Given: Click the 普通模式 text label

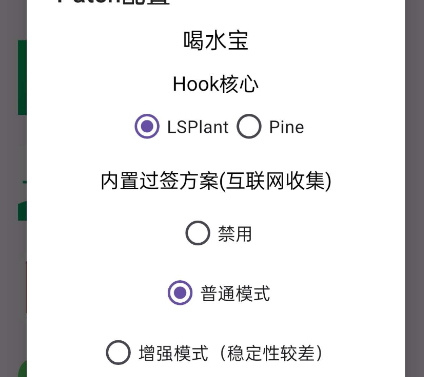Looking at the screenshot, I should point(235,294).
